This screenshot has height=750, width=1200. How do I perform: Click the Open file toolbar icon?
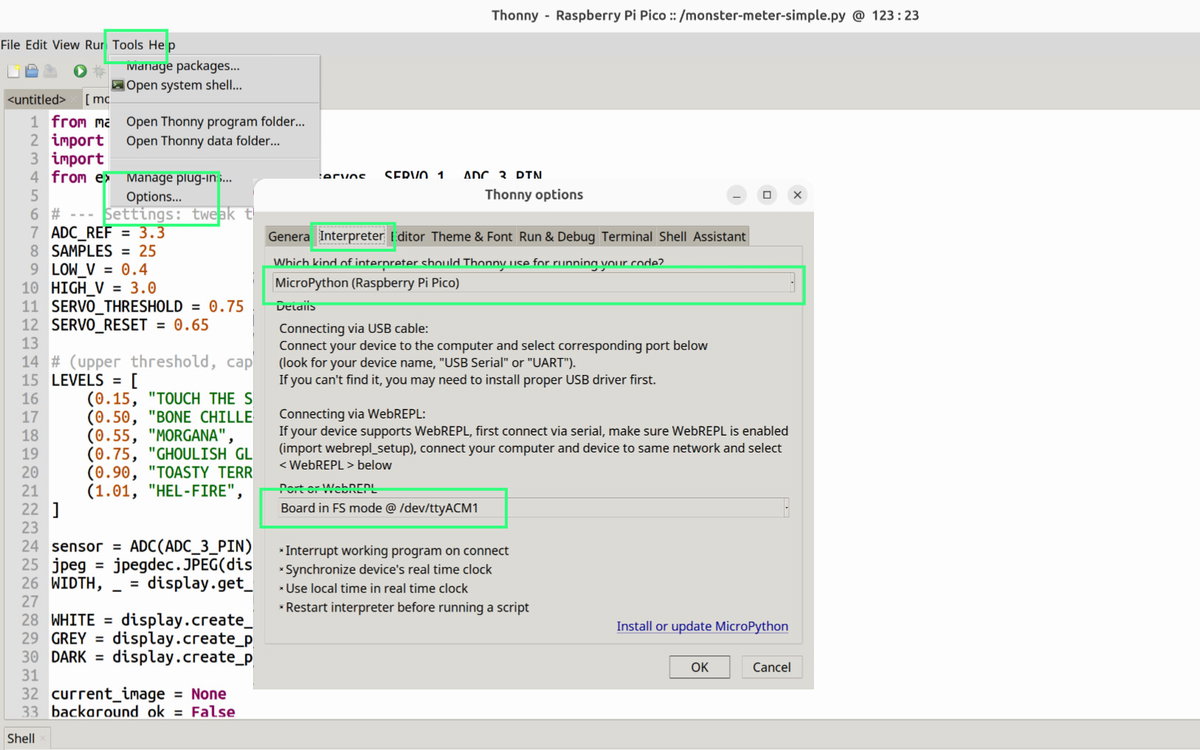click(x=31, y=71)
